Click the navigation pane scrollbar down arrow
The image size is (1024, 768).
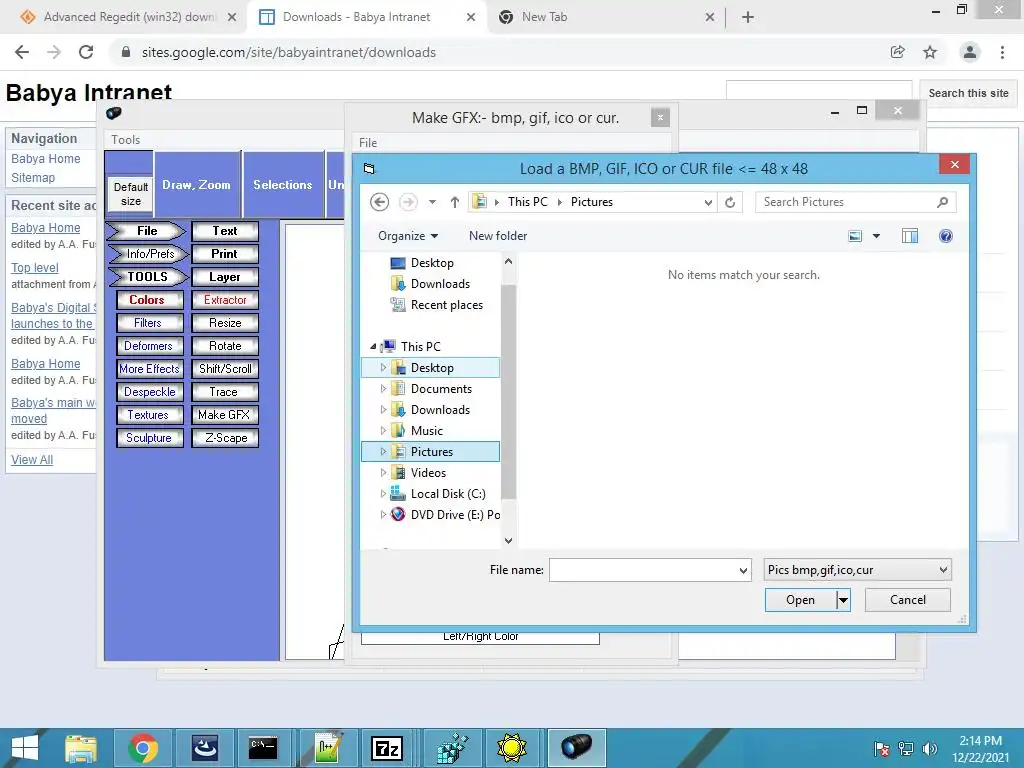coord(508,541)
